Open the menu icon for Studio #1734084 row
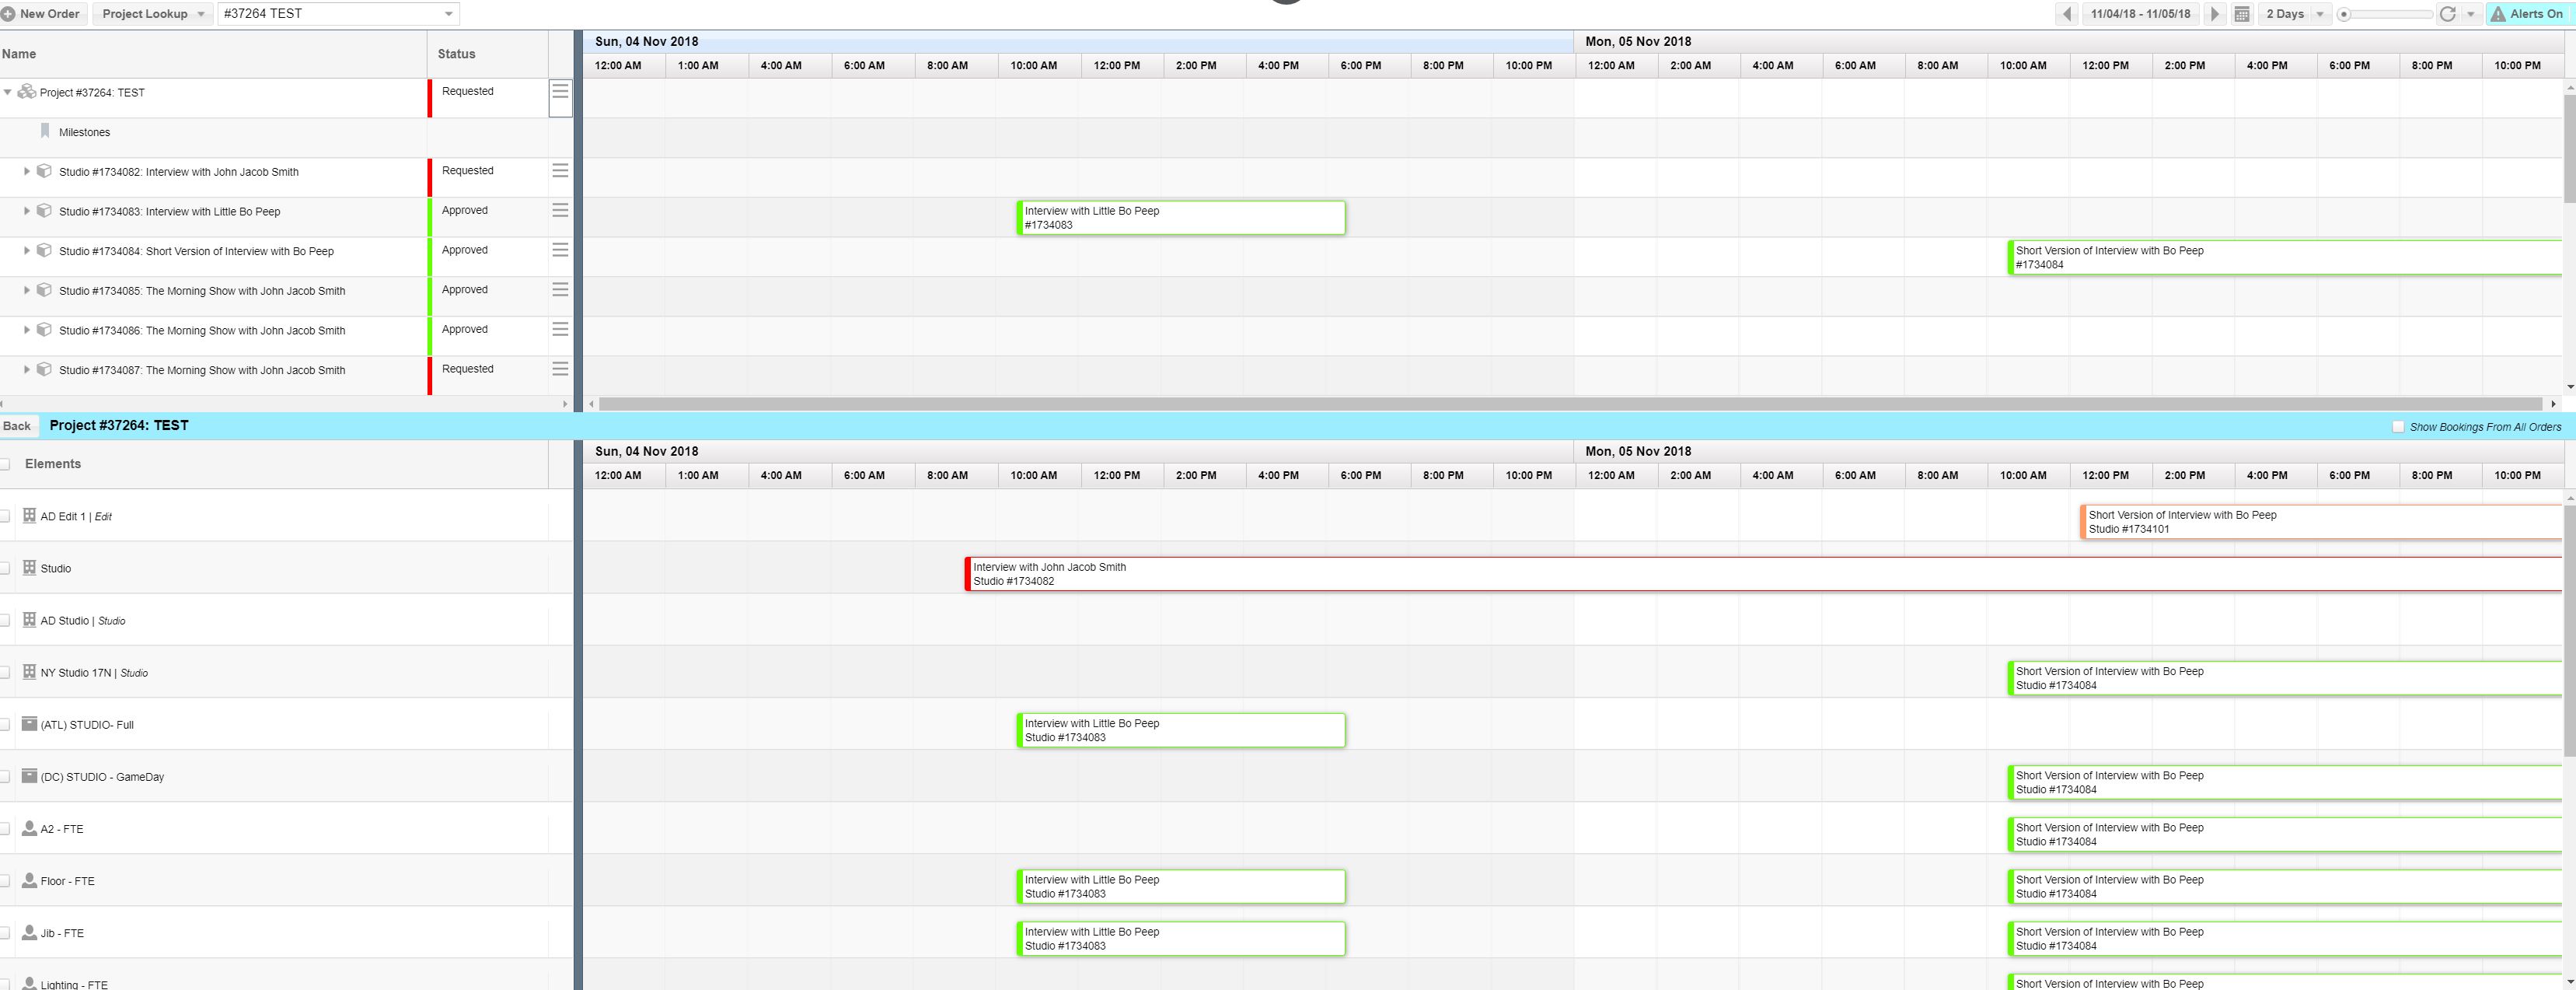Screen dimensions: 2576x990 click(560, 249)
